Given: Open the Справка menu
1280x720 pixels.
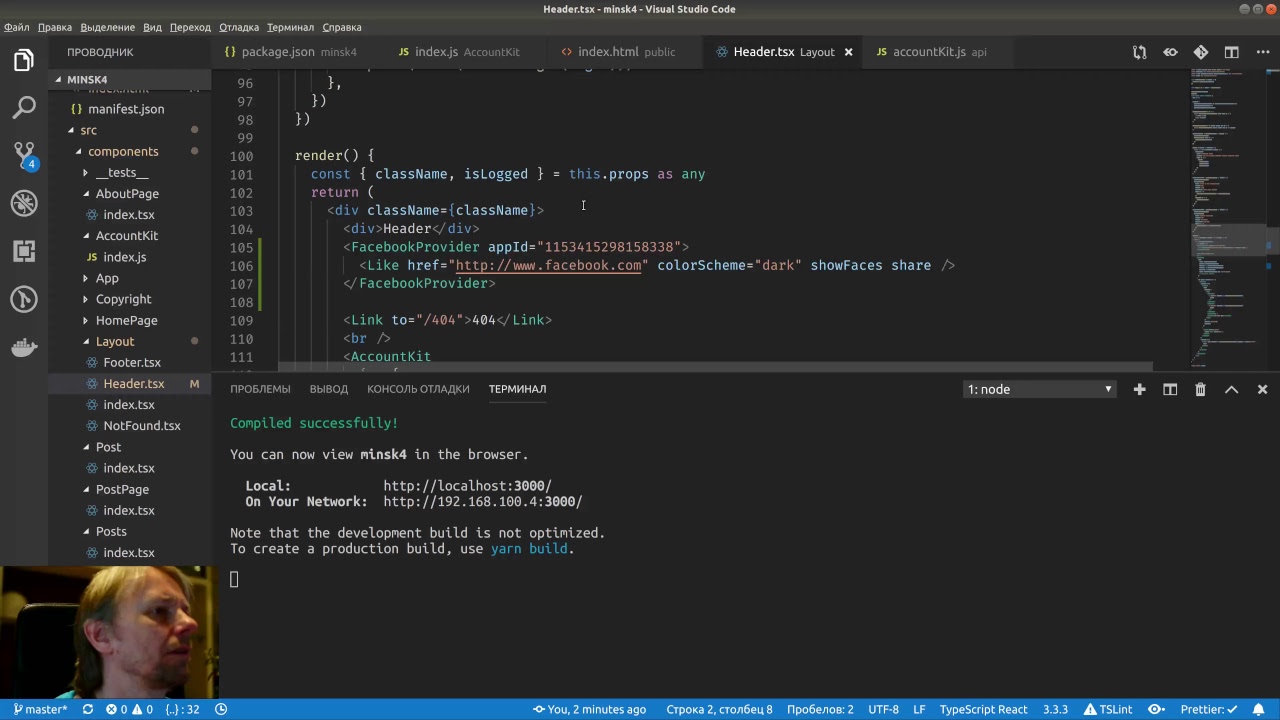Looking at the screenshot, I should [342, 27].
